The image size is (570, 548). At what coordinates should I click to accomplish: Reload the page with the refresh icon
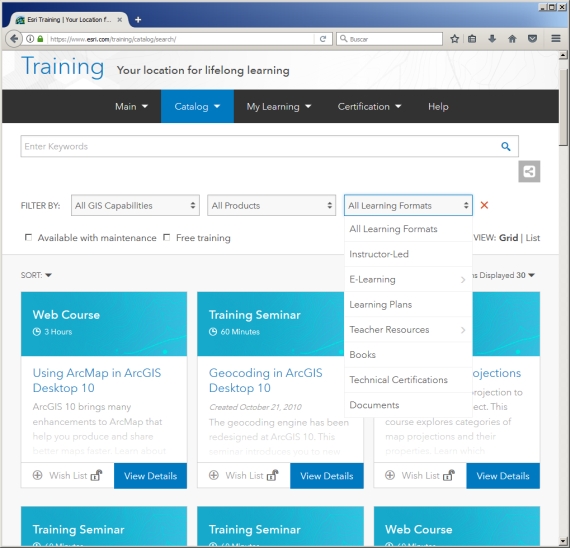[322, 39]
